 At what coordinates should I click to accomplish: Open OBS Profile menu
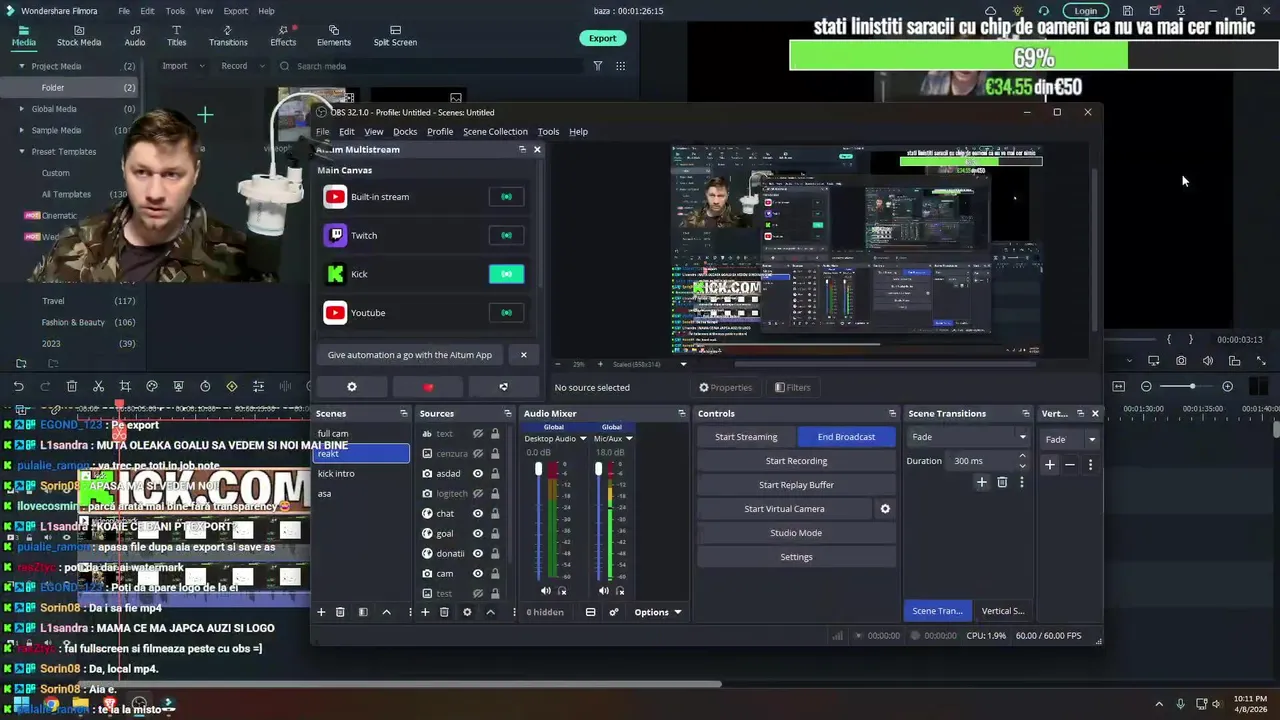(x=440, y=132)
